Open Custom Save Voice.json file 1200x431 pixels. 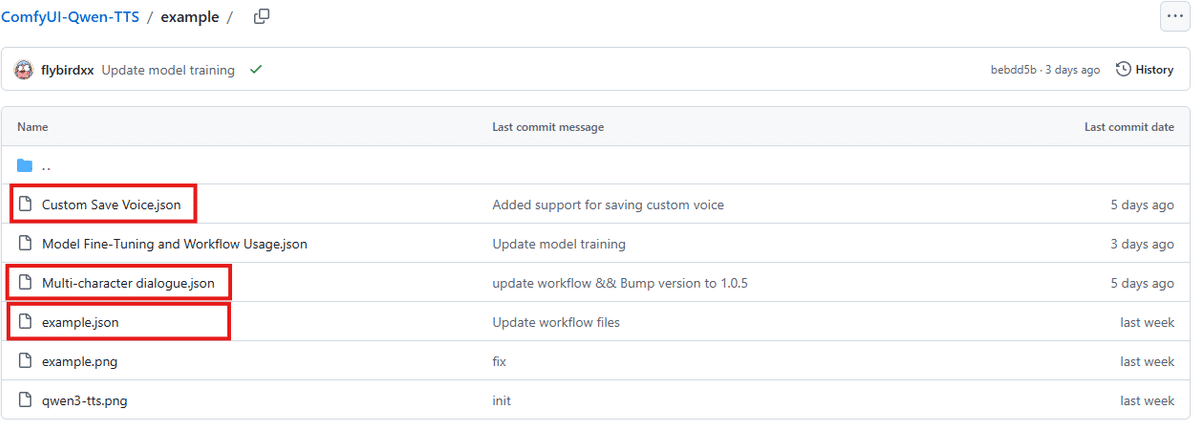[x=111, y=205]
